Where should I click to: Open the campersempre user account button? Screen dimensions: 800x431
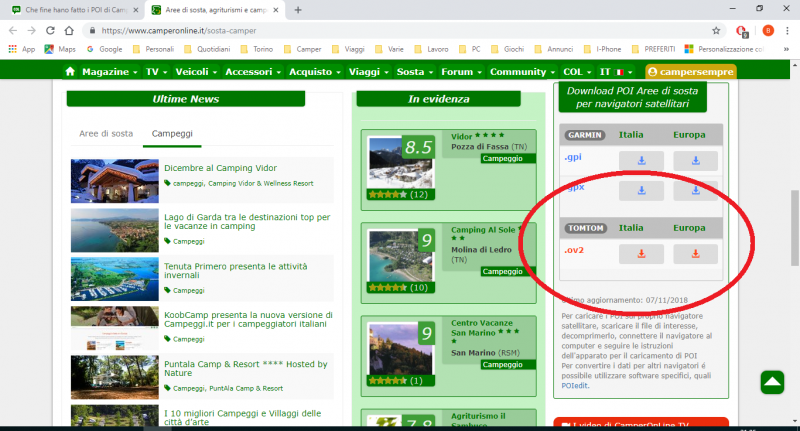click(691, 72)
